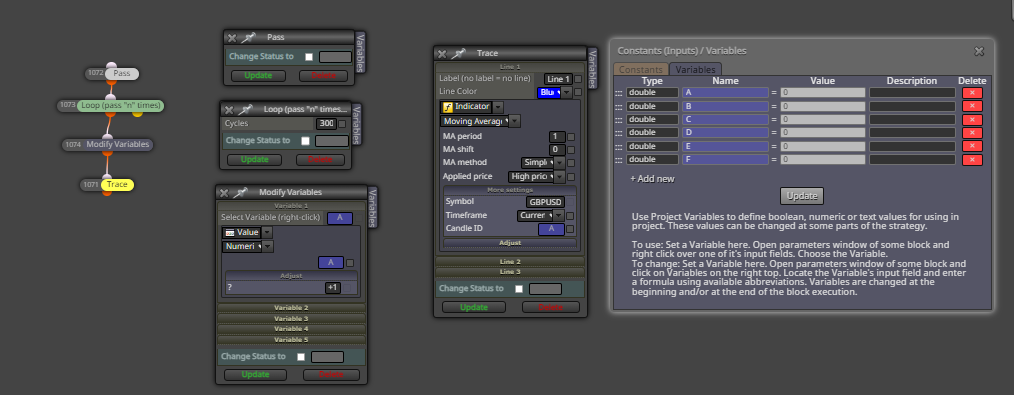Click the yellow output connector on Loop block
1014x395 pixels.
click(x=137, y=114)
